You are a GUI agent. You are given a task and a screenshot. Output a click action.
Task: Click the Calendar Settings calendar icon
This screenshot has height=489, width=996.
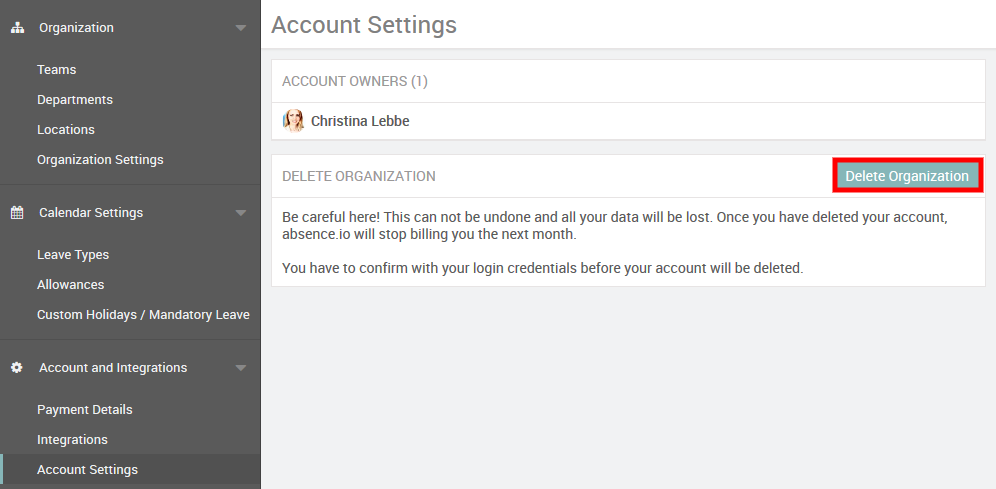[17, 213]
